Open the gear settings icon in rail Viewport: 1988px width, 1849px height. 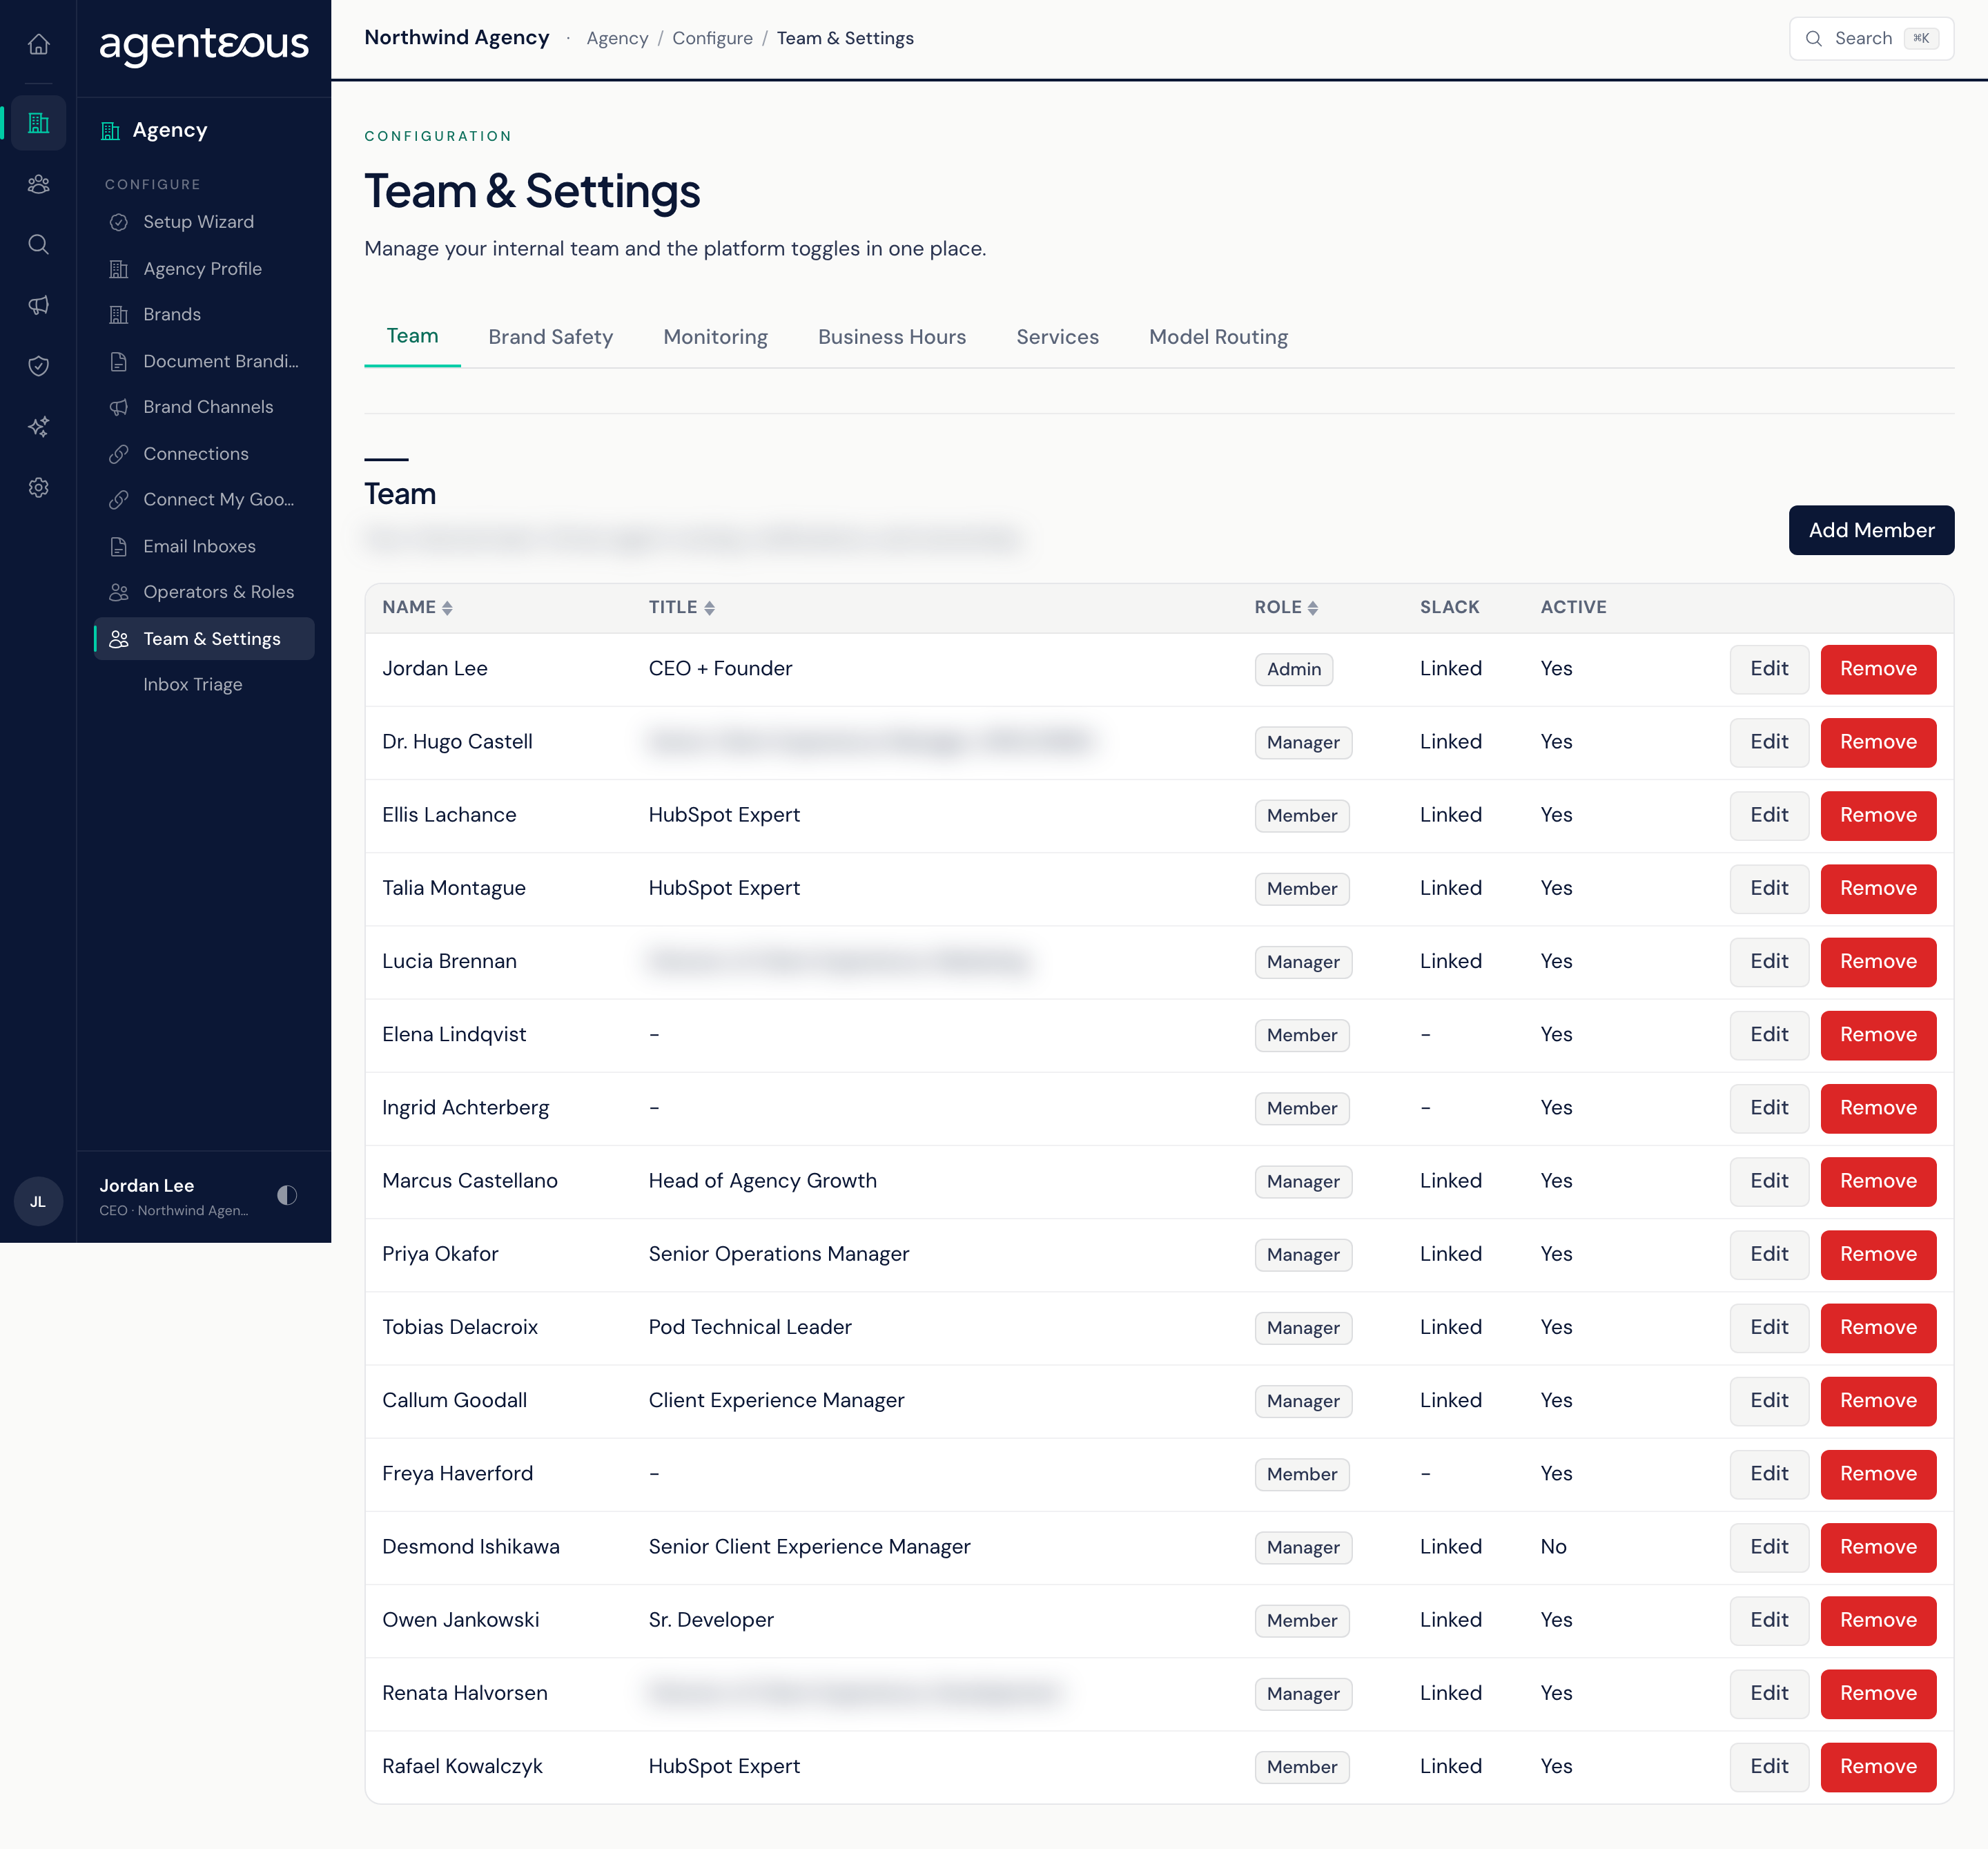[38, 487]
